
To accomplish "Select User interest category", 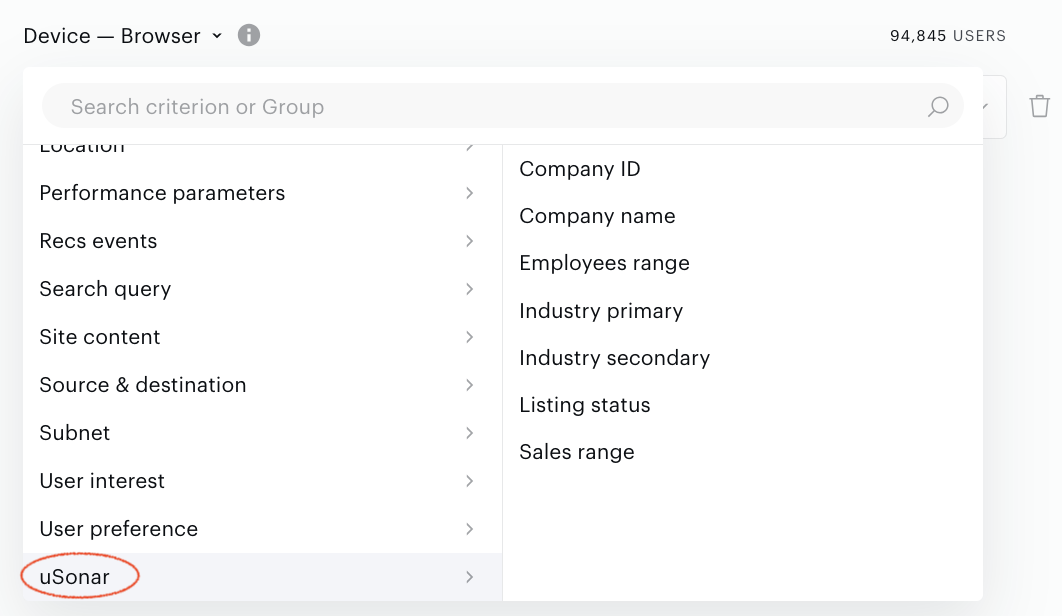I will pos(263,481).
